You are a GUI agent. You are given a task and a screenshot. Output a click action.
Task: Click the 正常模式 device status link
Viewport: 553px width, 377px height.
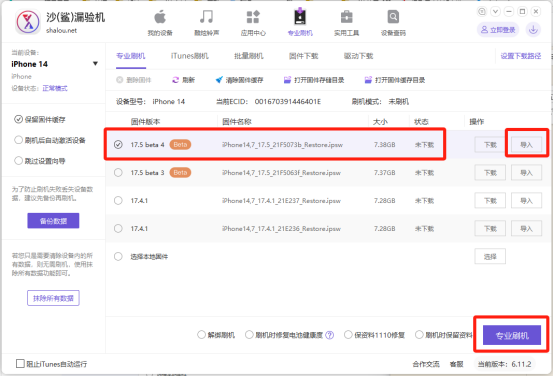(x=55, y=88)
